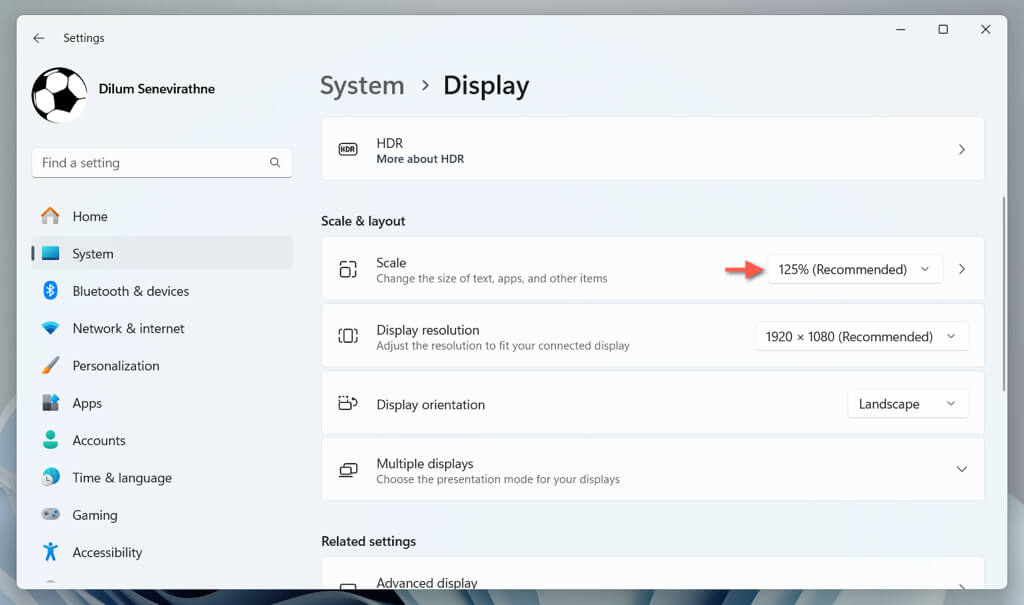
Task: Click the Network & internet Wi-Fi icon
Action: point(50,328)
